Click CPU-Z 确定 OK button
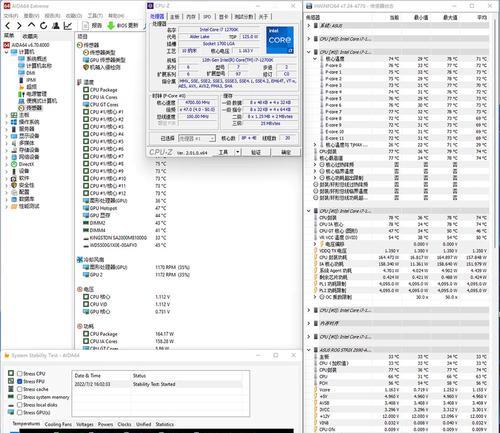Screen dimensions: 500x433 point(286,152)
